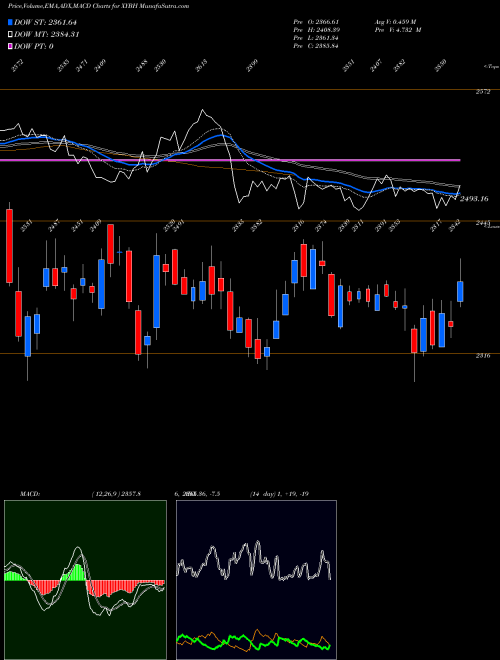The height and width of the screenshot is (660, 500).
Task: Click the (12,26,9) 2357.8 MACD parameters
Action: (116, 494)
